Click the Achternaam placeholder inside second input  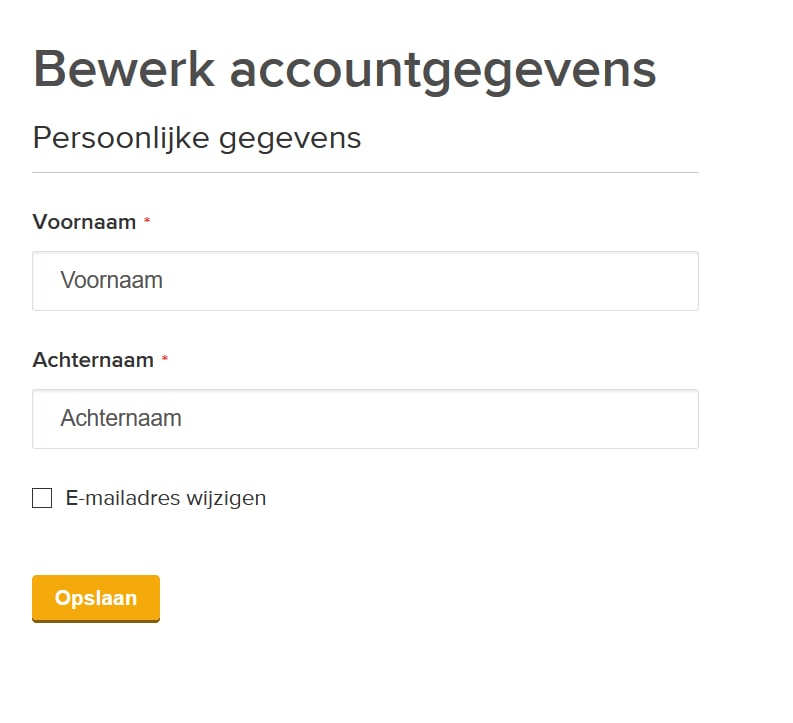pos(121,419)
